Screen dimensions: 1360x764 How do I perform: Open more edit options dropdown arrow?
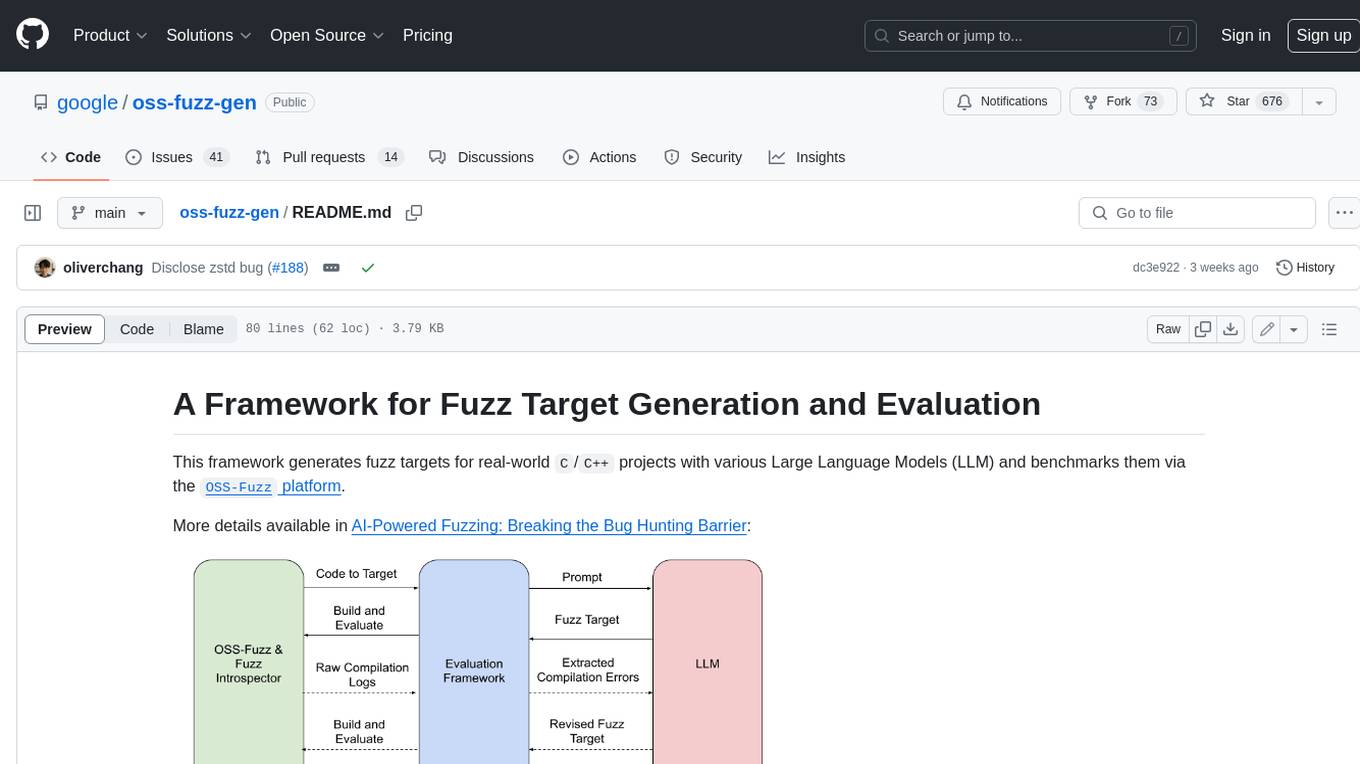pos(1294,329)
